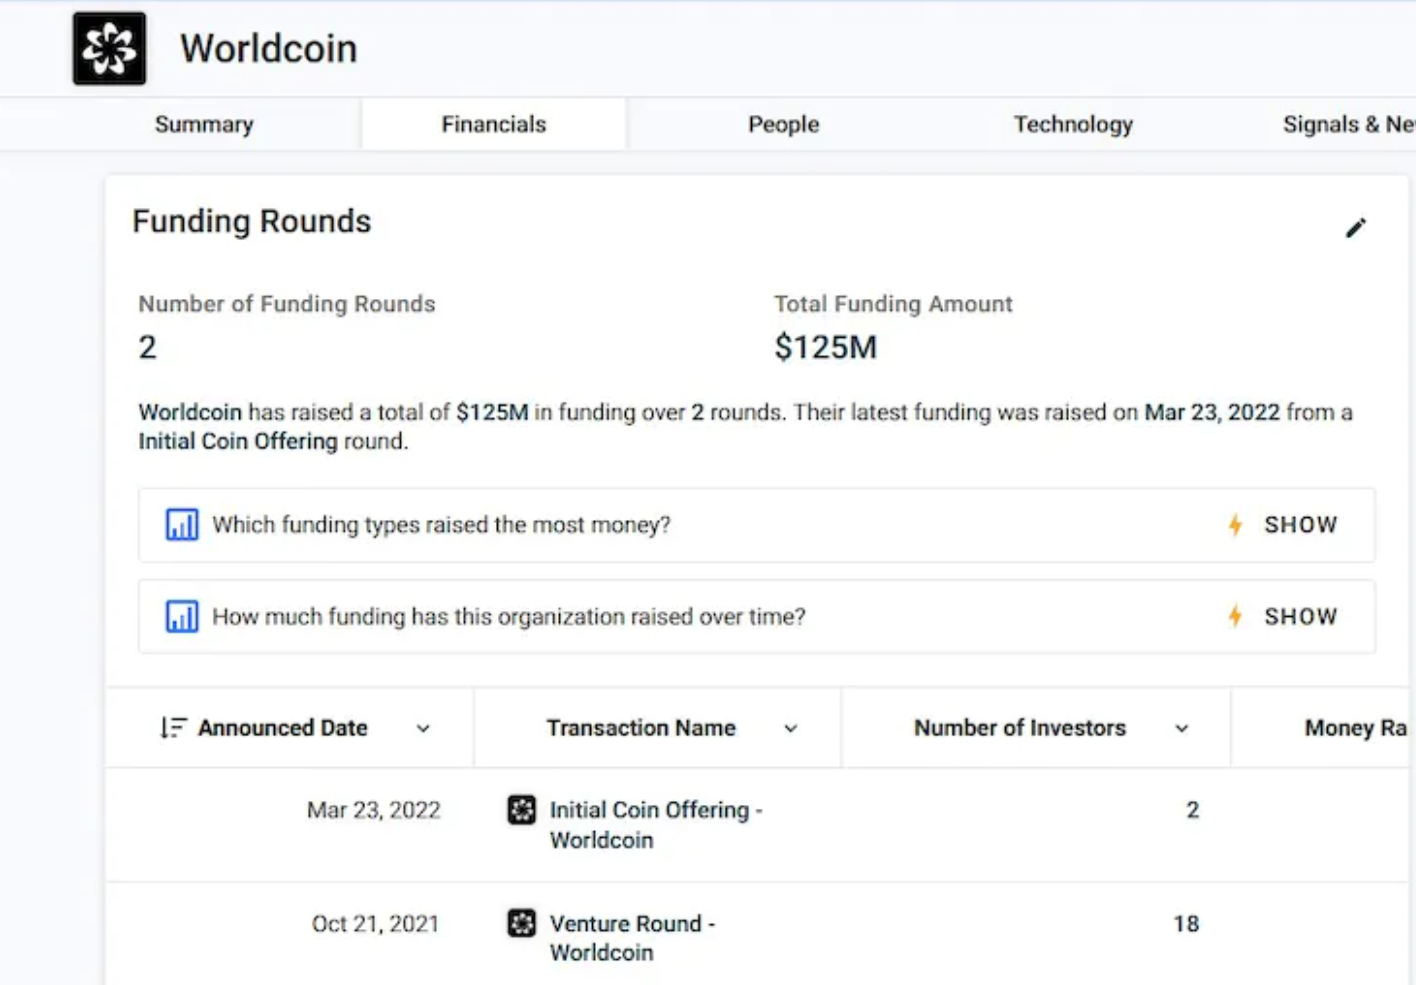
Task: Click the pencil edit icon in Funding Rounds
Action: point(1355,228)
